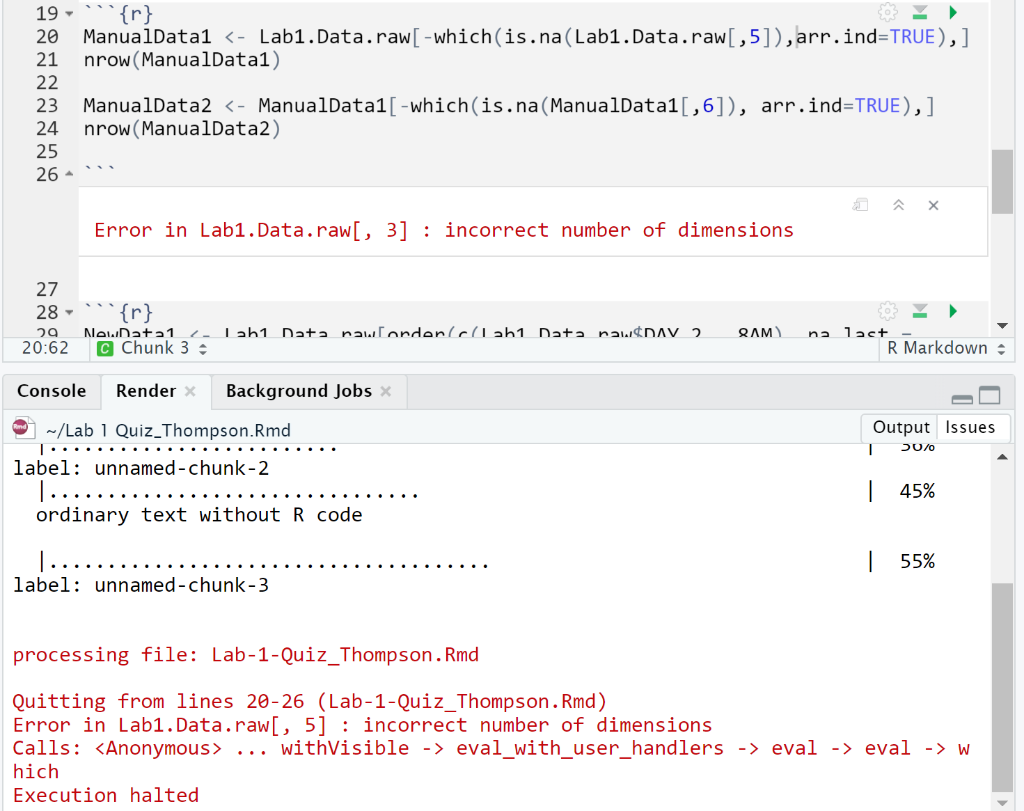Maximize the console pane

pyautogui.click(x=989, y=396)
